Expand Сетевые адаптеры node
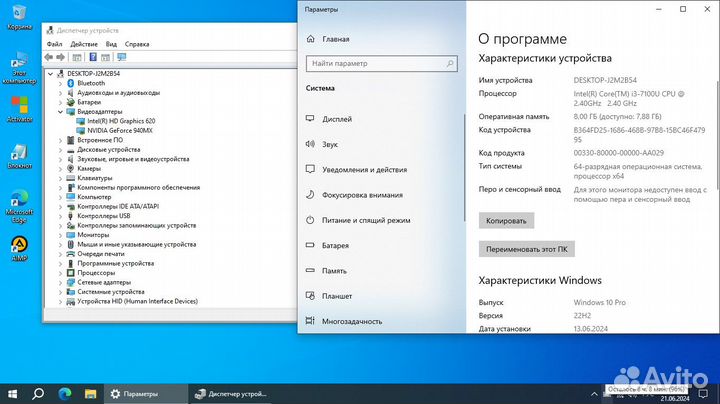The width and height of the screenshot is (720, 404). click(60, 282)
